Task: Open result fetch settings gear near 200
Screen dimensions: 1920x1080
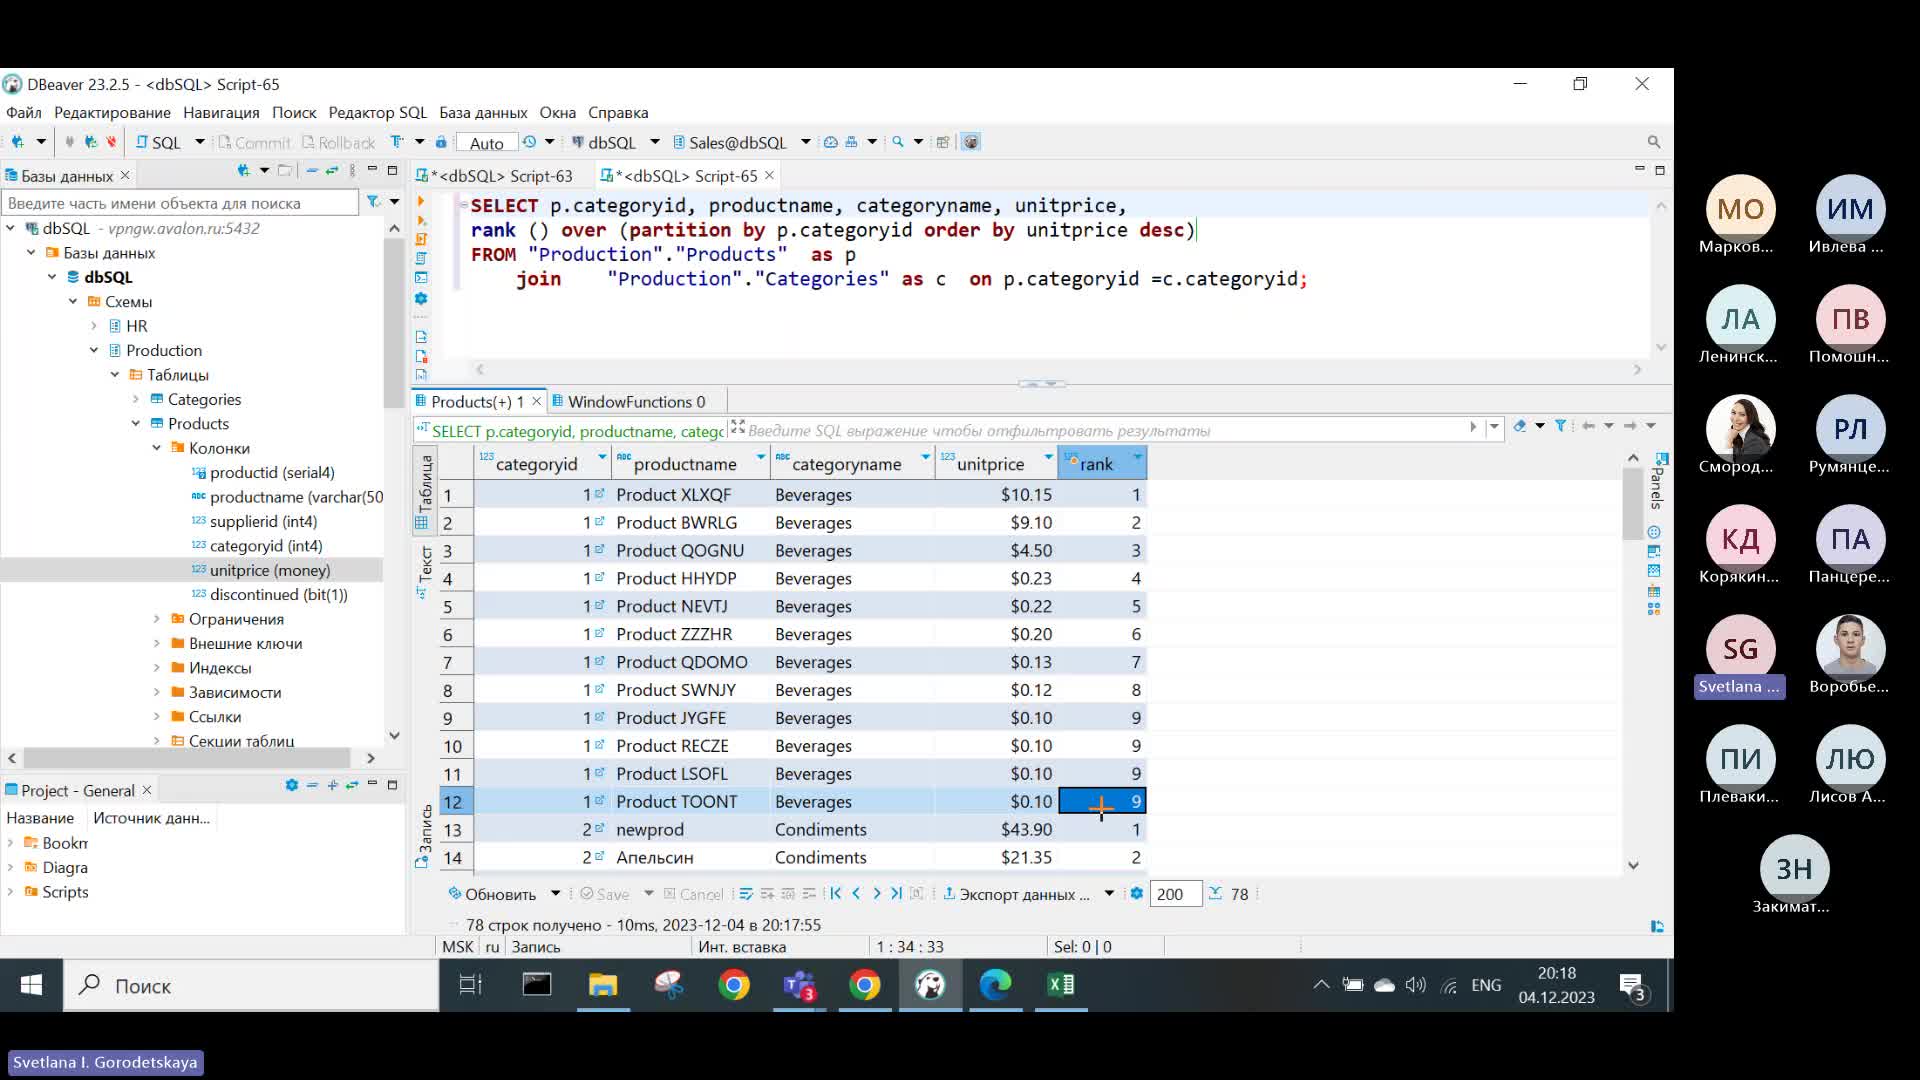Action: 1137,894
